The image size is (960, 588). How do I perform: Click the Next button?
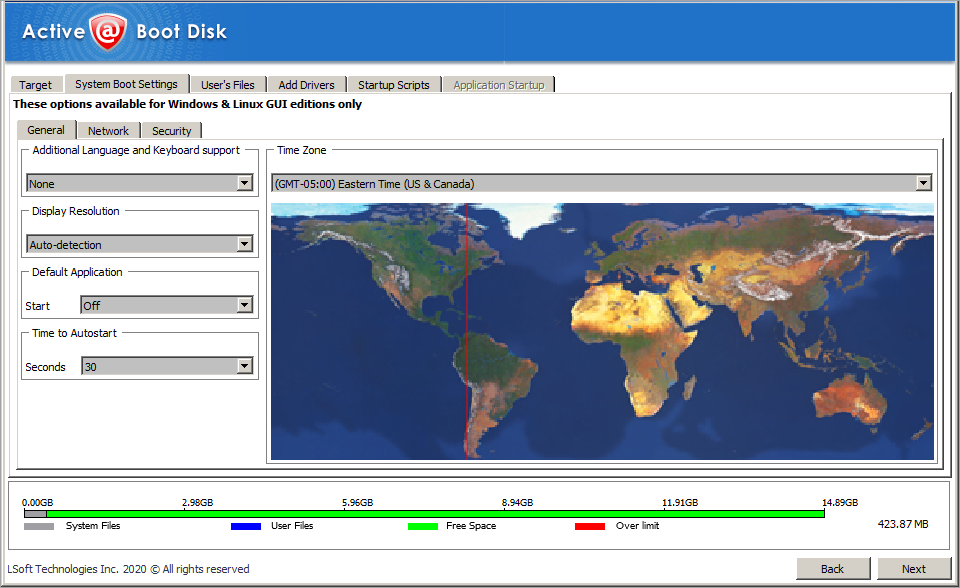pos(914,568)
